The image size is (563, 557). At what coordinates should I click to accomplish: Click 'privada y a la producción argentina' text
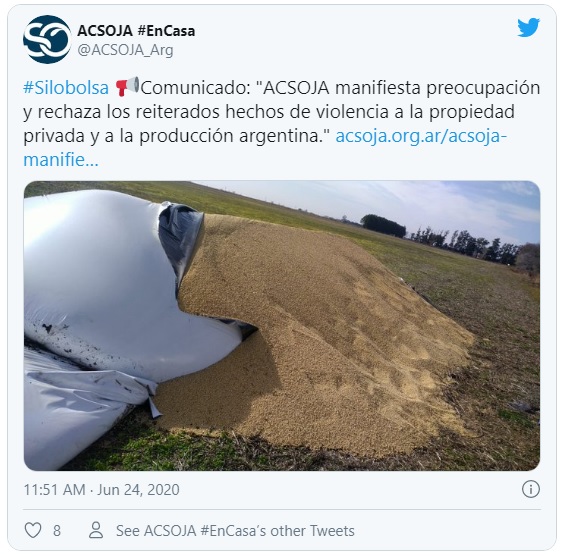(x=176, y=136)
